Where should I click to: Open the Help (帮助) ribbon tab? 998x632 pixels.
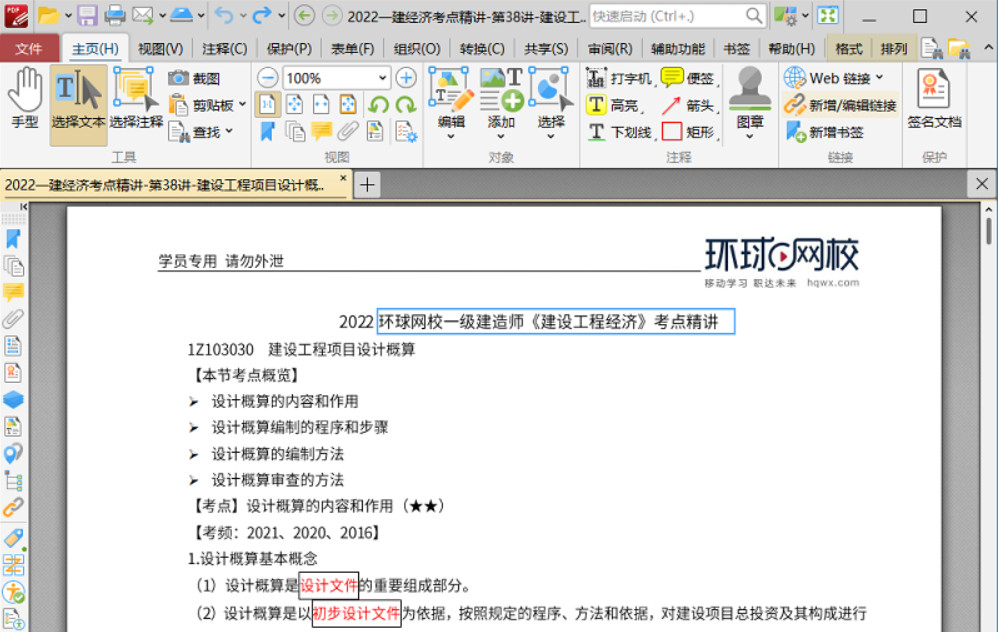coord(792,49)
